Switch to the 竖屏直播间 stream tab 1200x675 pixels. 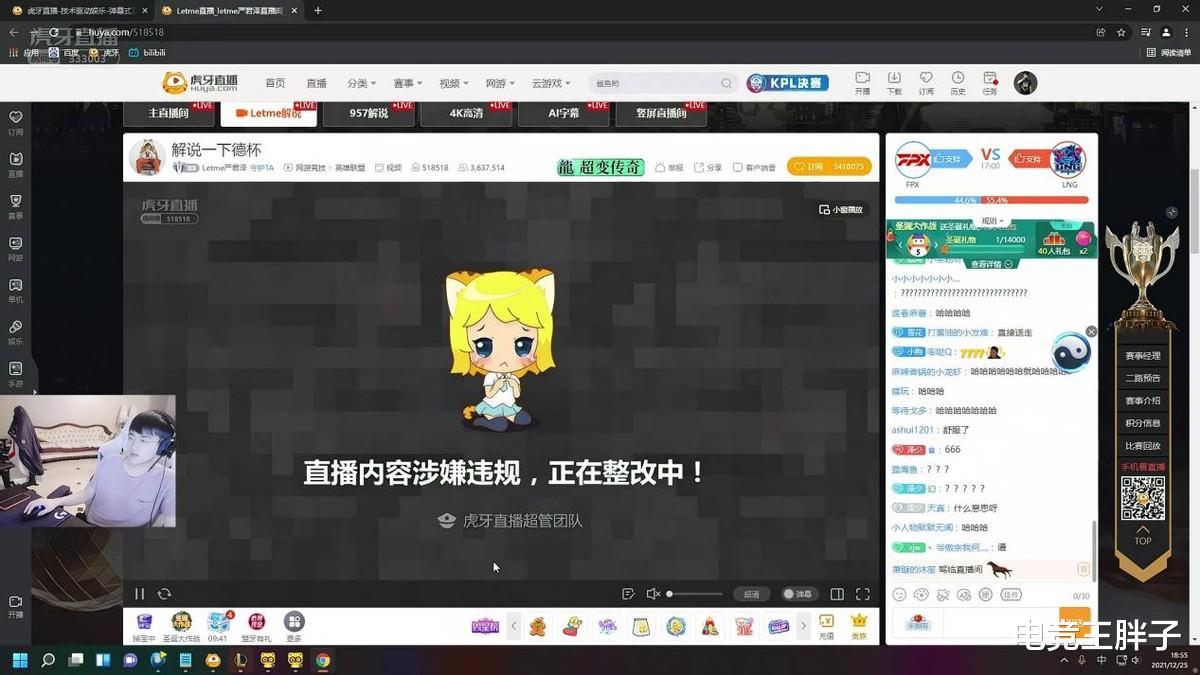click(662, 113)
